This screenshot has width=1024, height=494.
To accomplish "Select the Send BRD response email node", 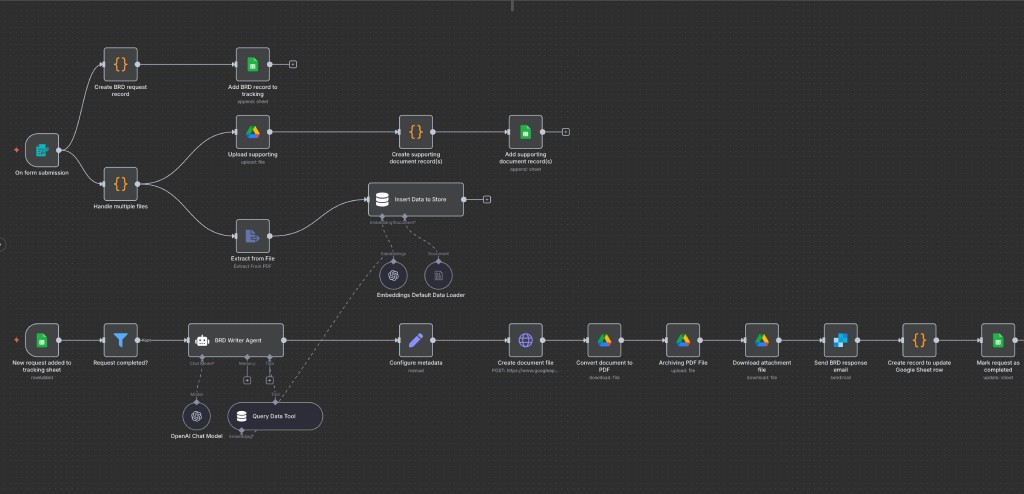I will [x=840, y=340].
